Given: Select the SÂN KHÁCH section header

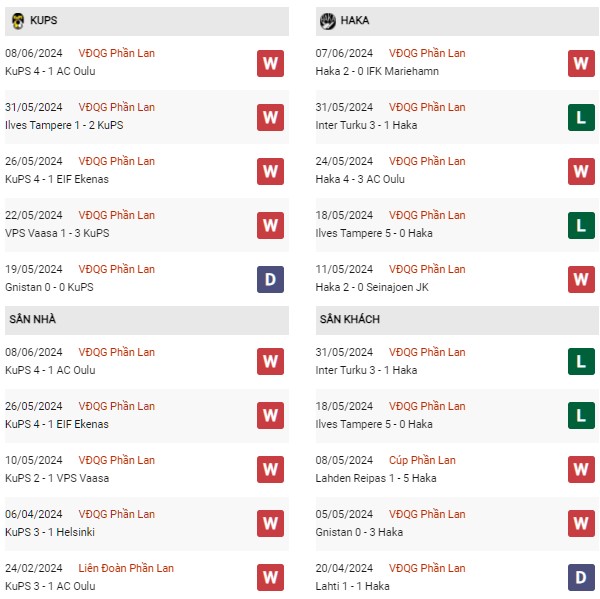Looking at the screenshot, I should coord(457,319).
